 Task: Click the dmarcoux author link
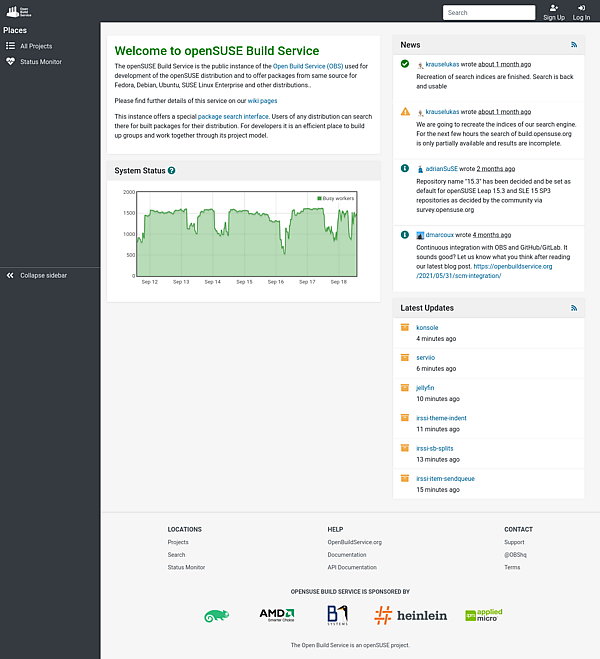point(439,235)
